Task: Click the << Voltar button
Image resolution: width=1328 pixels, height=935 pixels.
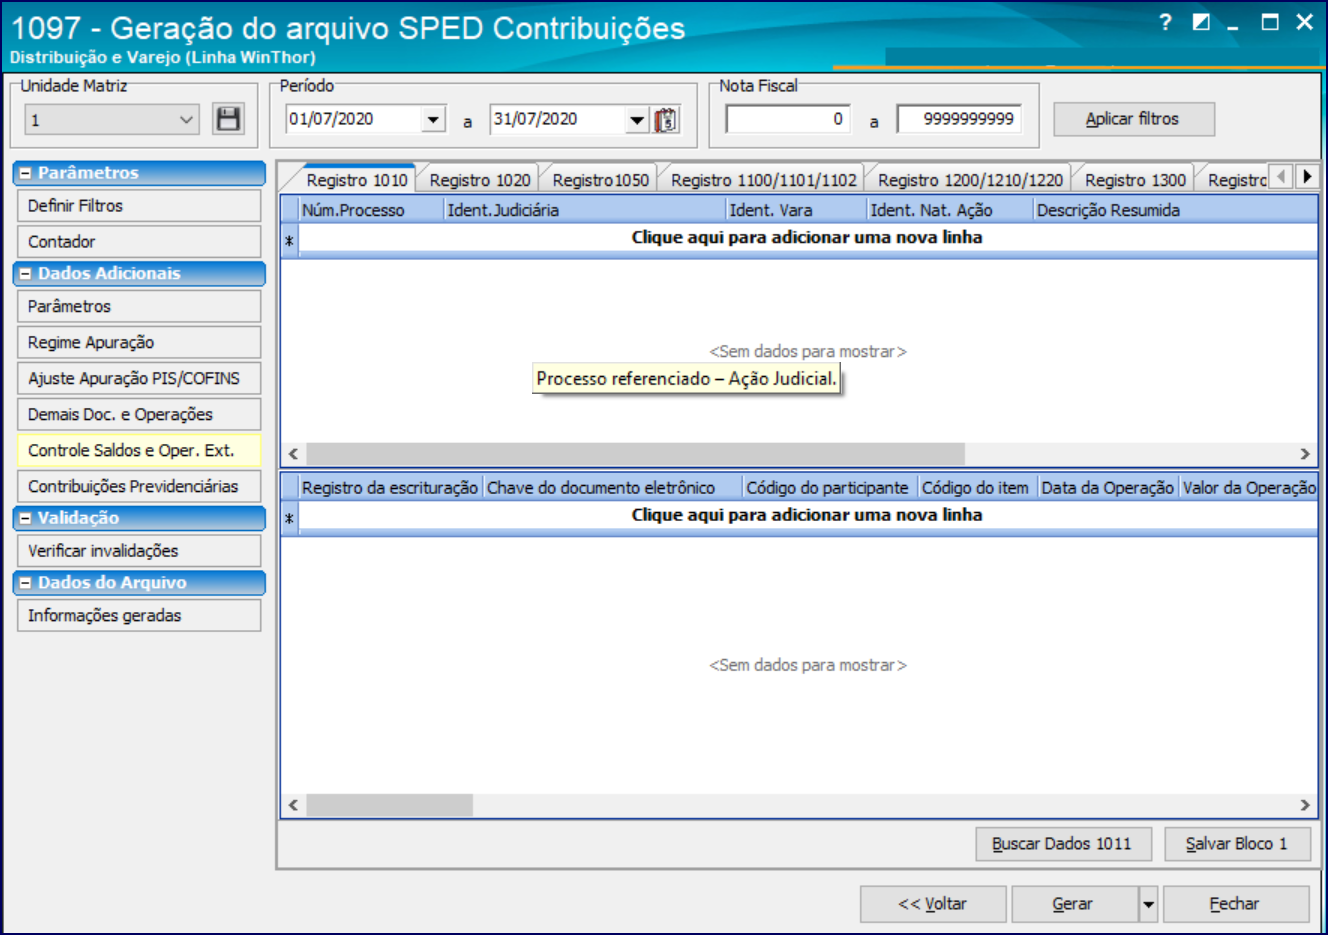Action: [x=932, y=904]
